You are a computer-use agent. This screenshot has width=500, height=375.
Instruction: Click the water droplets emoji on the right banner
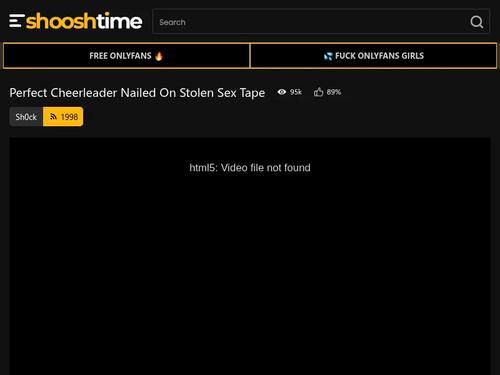(x=328, y=56)
